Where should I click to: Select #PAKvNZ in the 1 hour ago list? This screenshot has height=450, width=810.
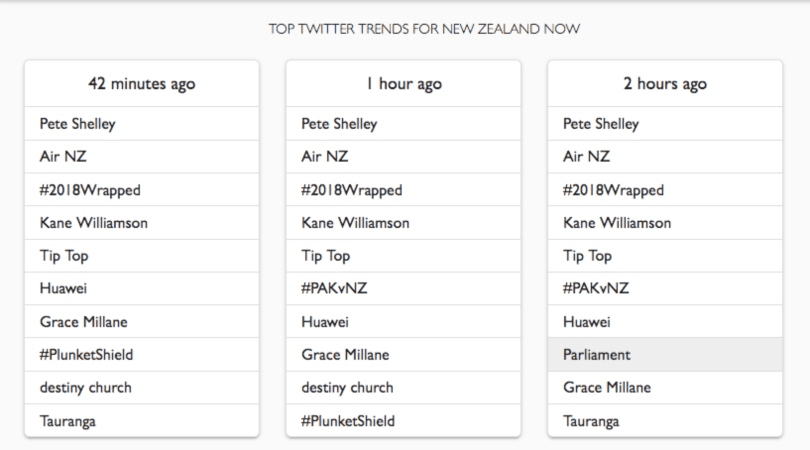point(335,289)
